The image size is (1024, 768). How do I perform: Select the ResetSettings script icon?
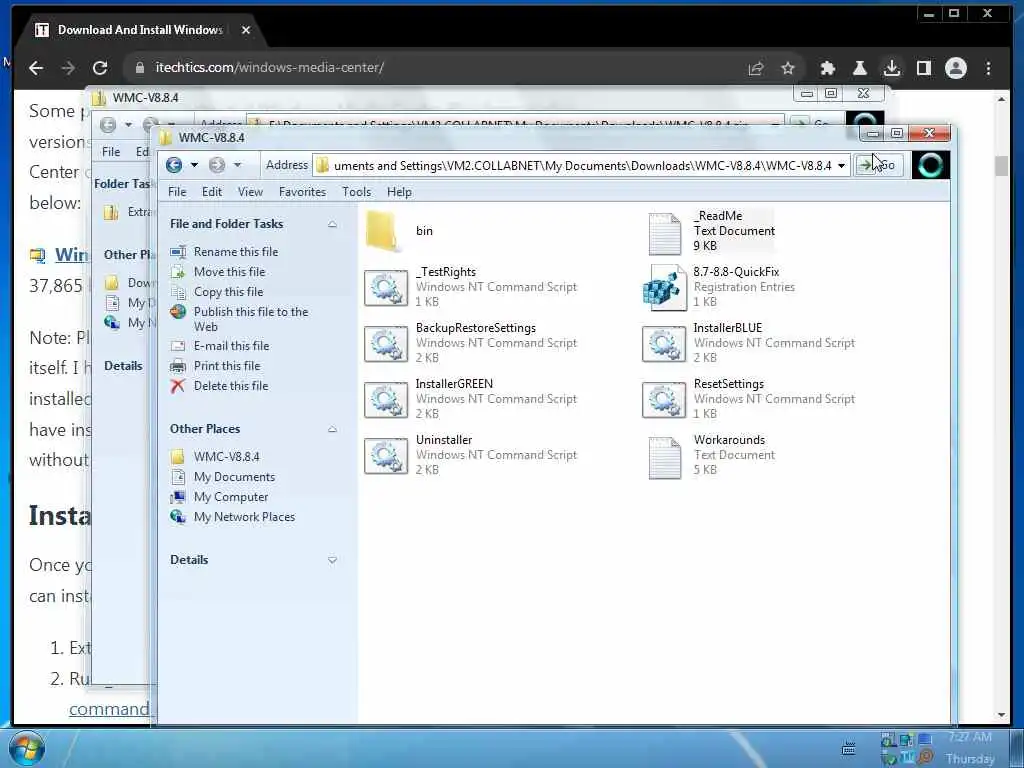[664, 400]
